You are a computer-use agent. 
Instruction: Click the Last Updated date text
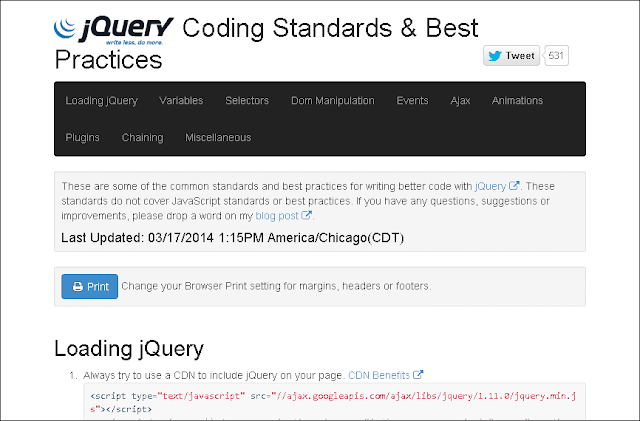pos(233,238)
